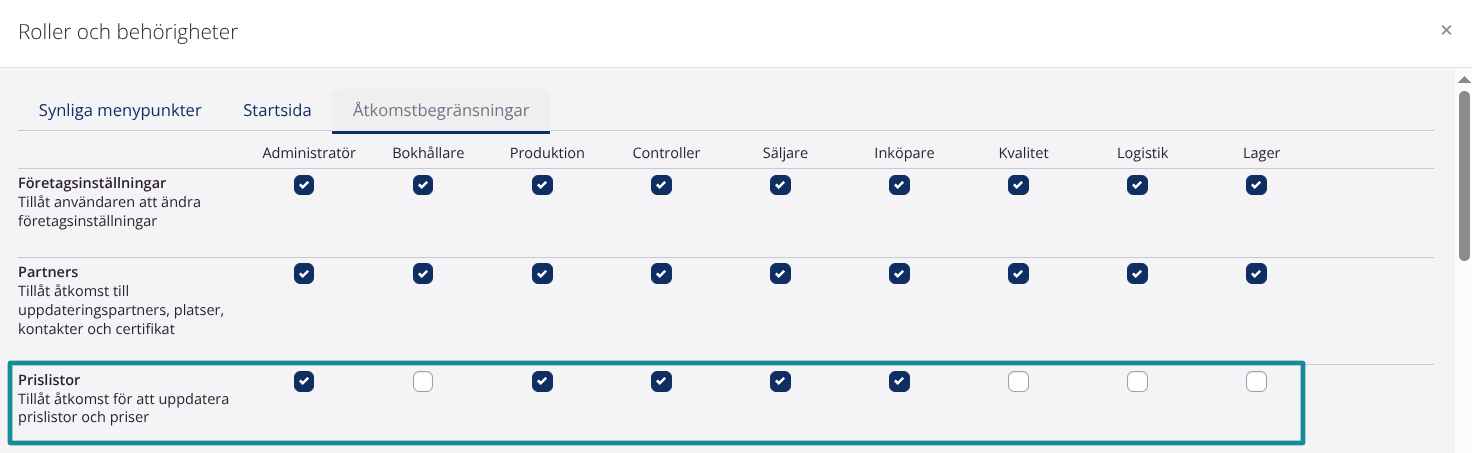Uncheck Prislistor for Administratör role

pyautogui.click(x=304, y=381)
